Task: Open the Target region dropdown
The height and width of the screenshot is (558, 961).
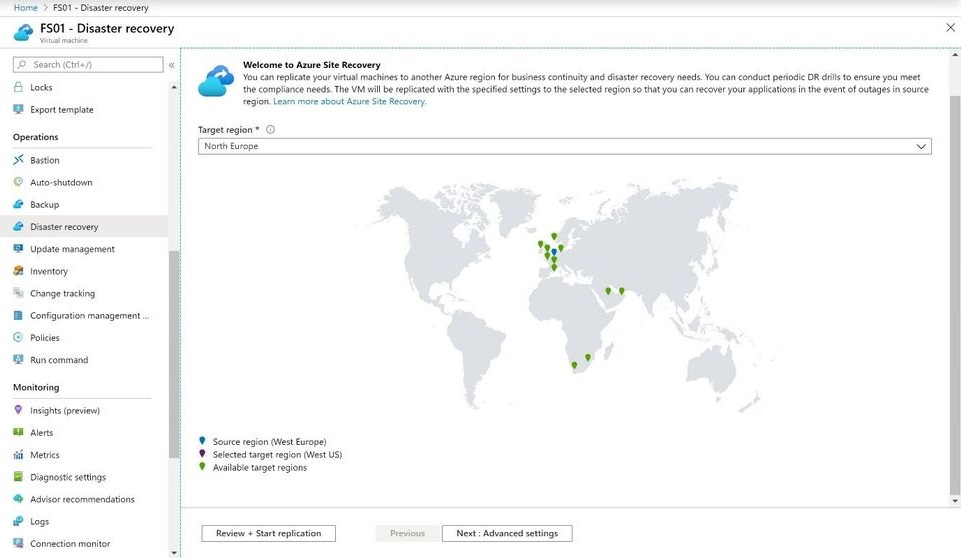Action: pos(564,146)
